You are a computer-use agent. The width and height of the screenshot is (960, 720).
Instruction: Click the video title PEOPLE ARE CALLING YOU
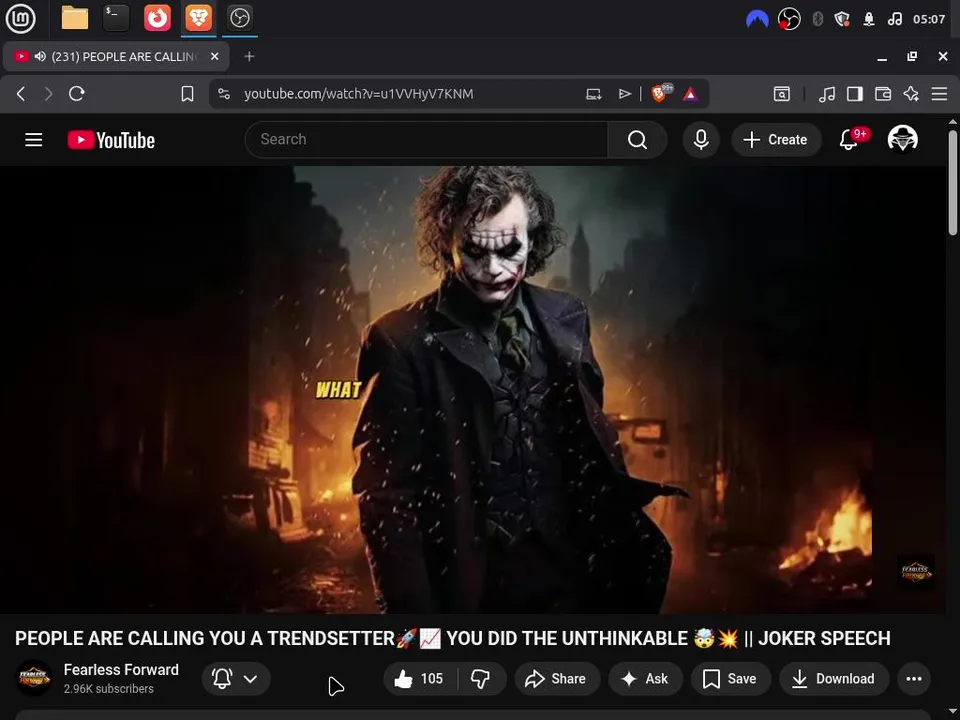[452, 638]
